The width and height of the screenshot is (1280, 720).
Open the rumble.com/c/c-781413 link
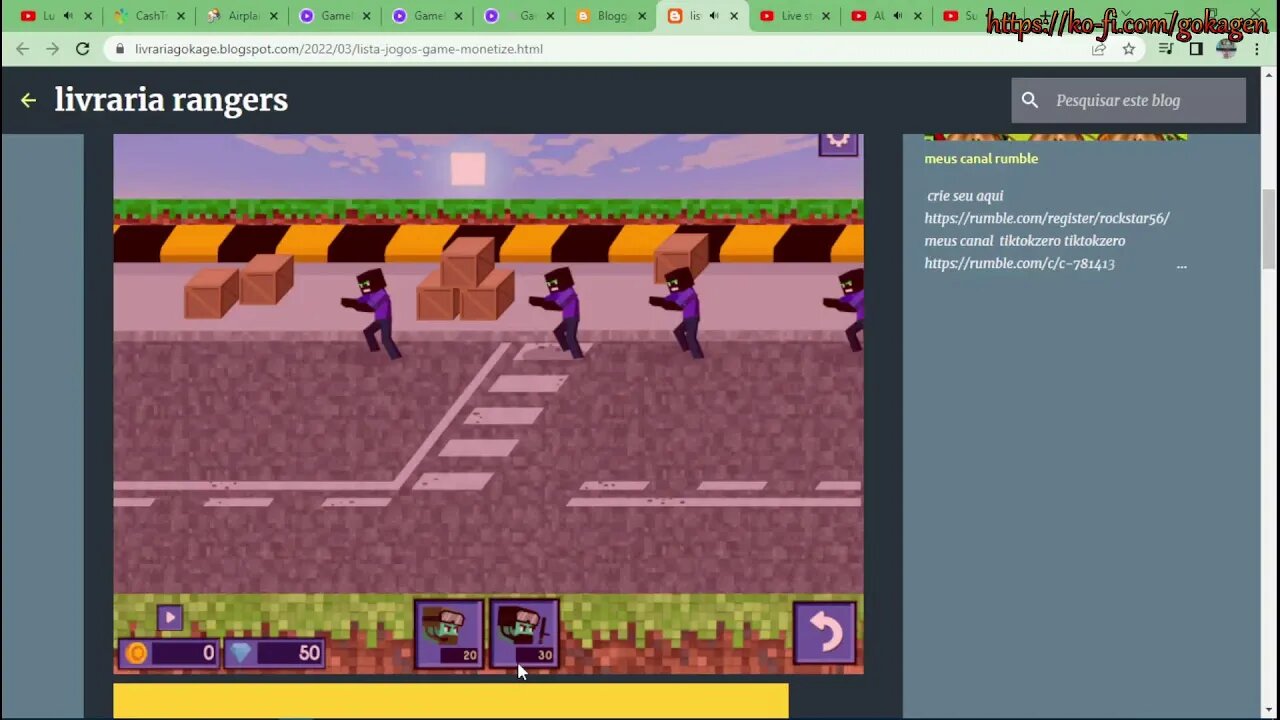pos(1019,264)
